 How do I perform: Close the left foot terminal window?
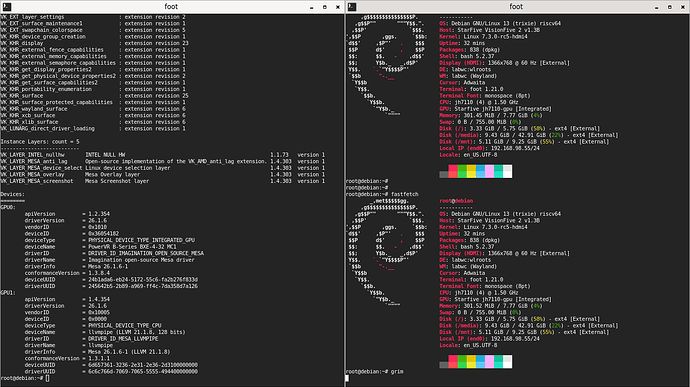tap(338, 7)
